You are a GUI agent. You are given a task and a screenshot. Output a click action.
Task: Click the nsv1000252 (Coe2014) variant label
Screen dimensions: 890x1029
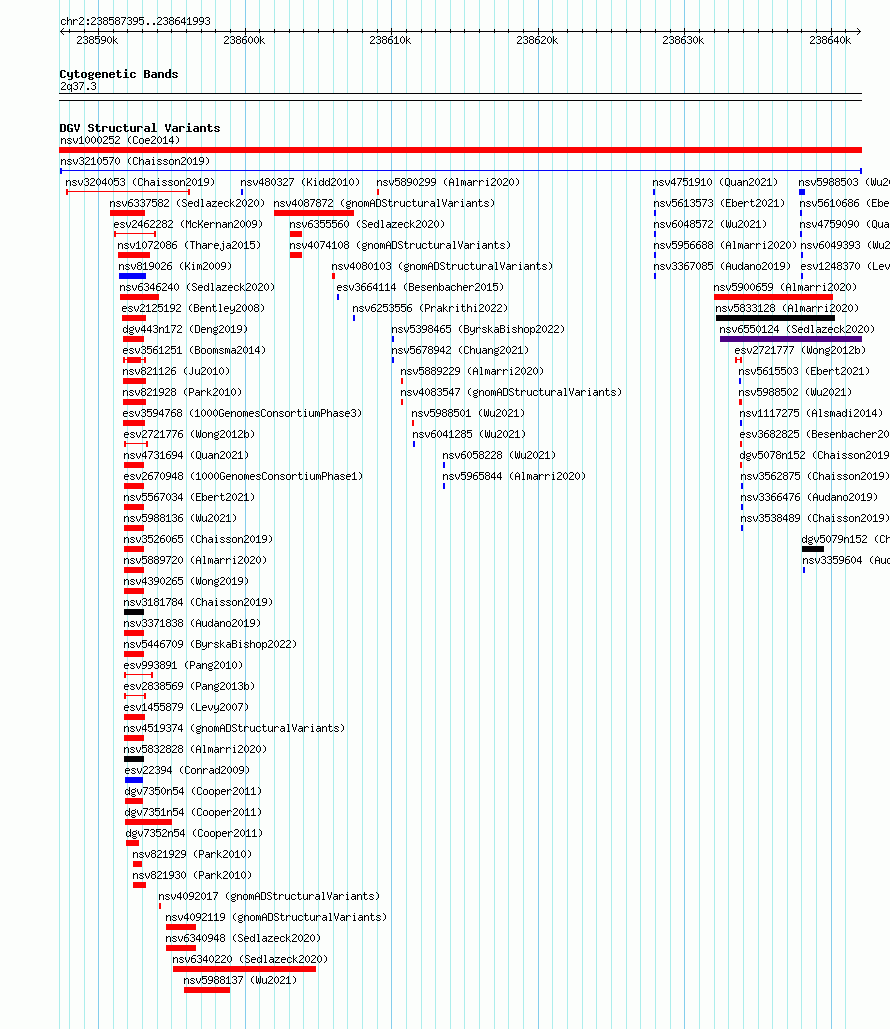(120, 140)
